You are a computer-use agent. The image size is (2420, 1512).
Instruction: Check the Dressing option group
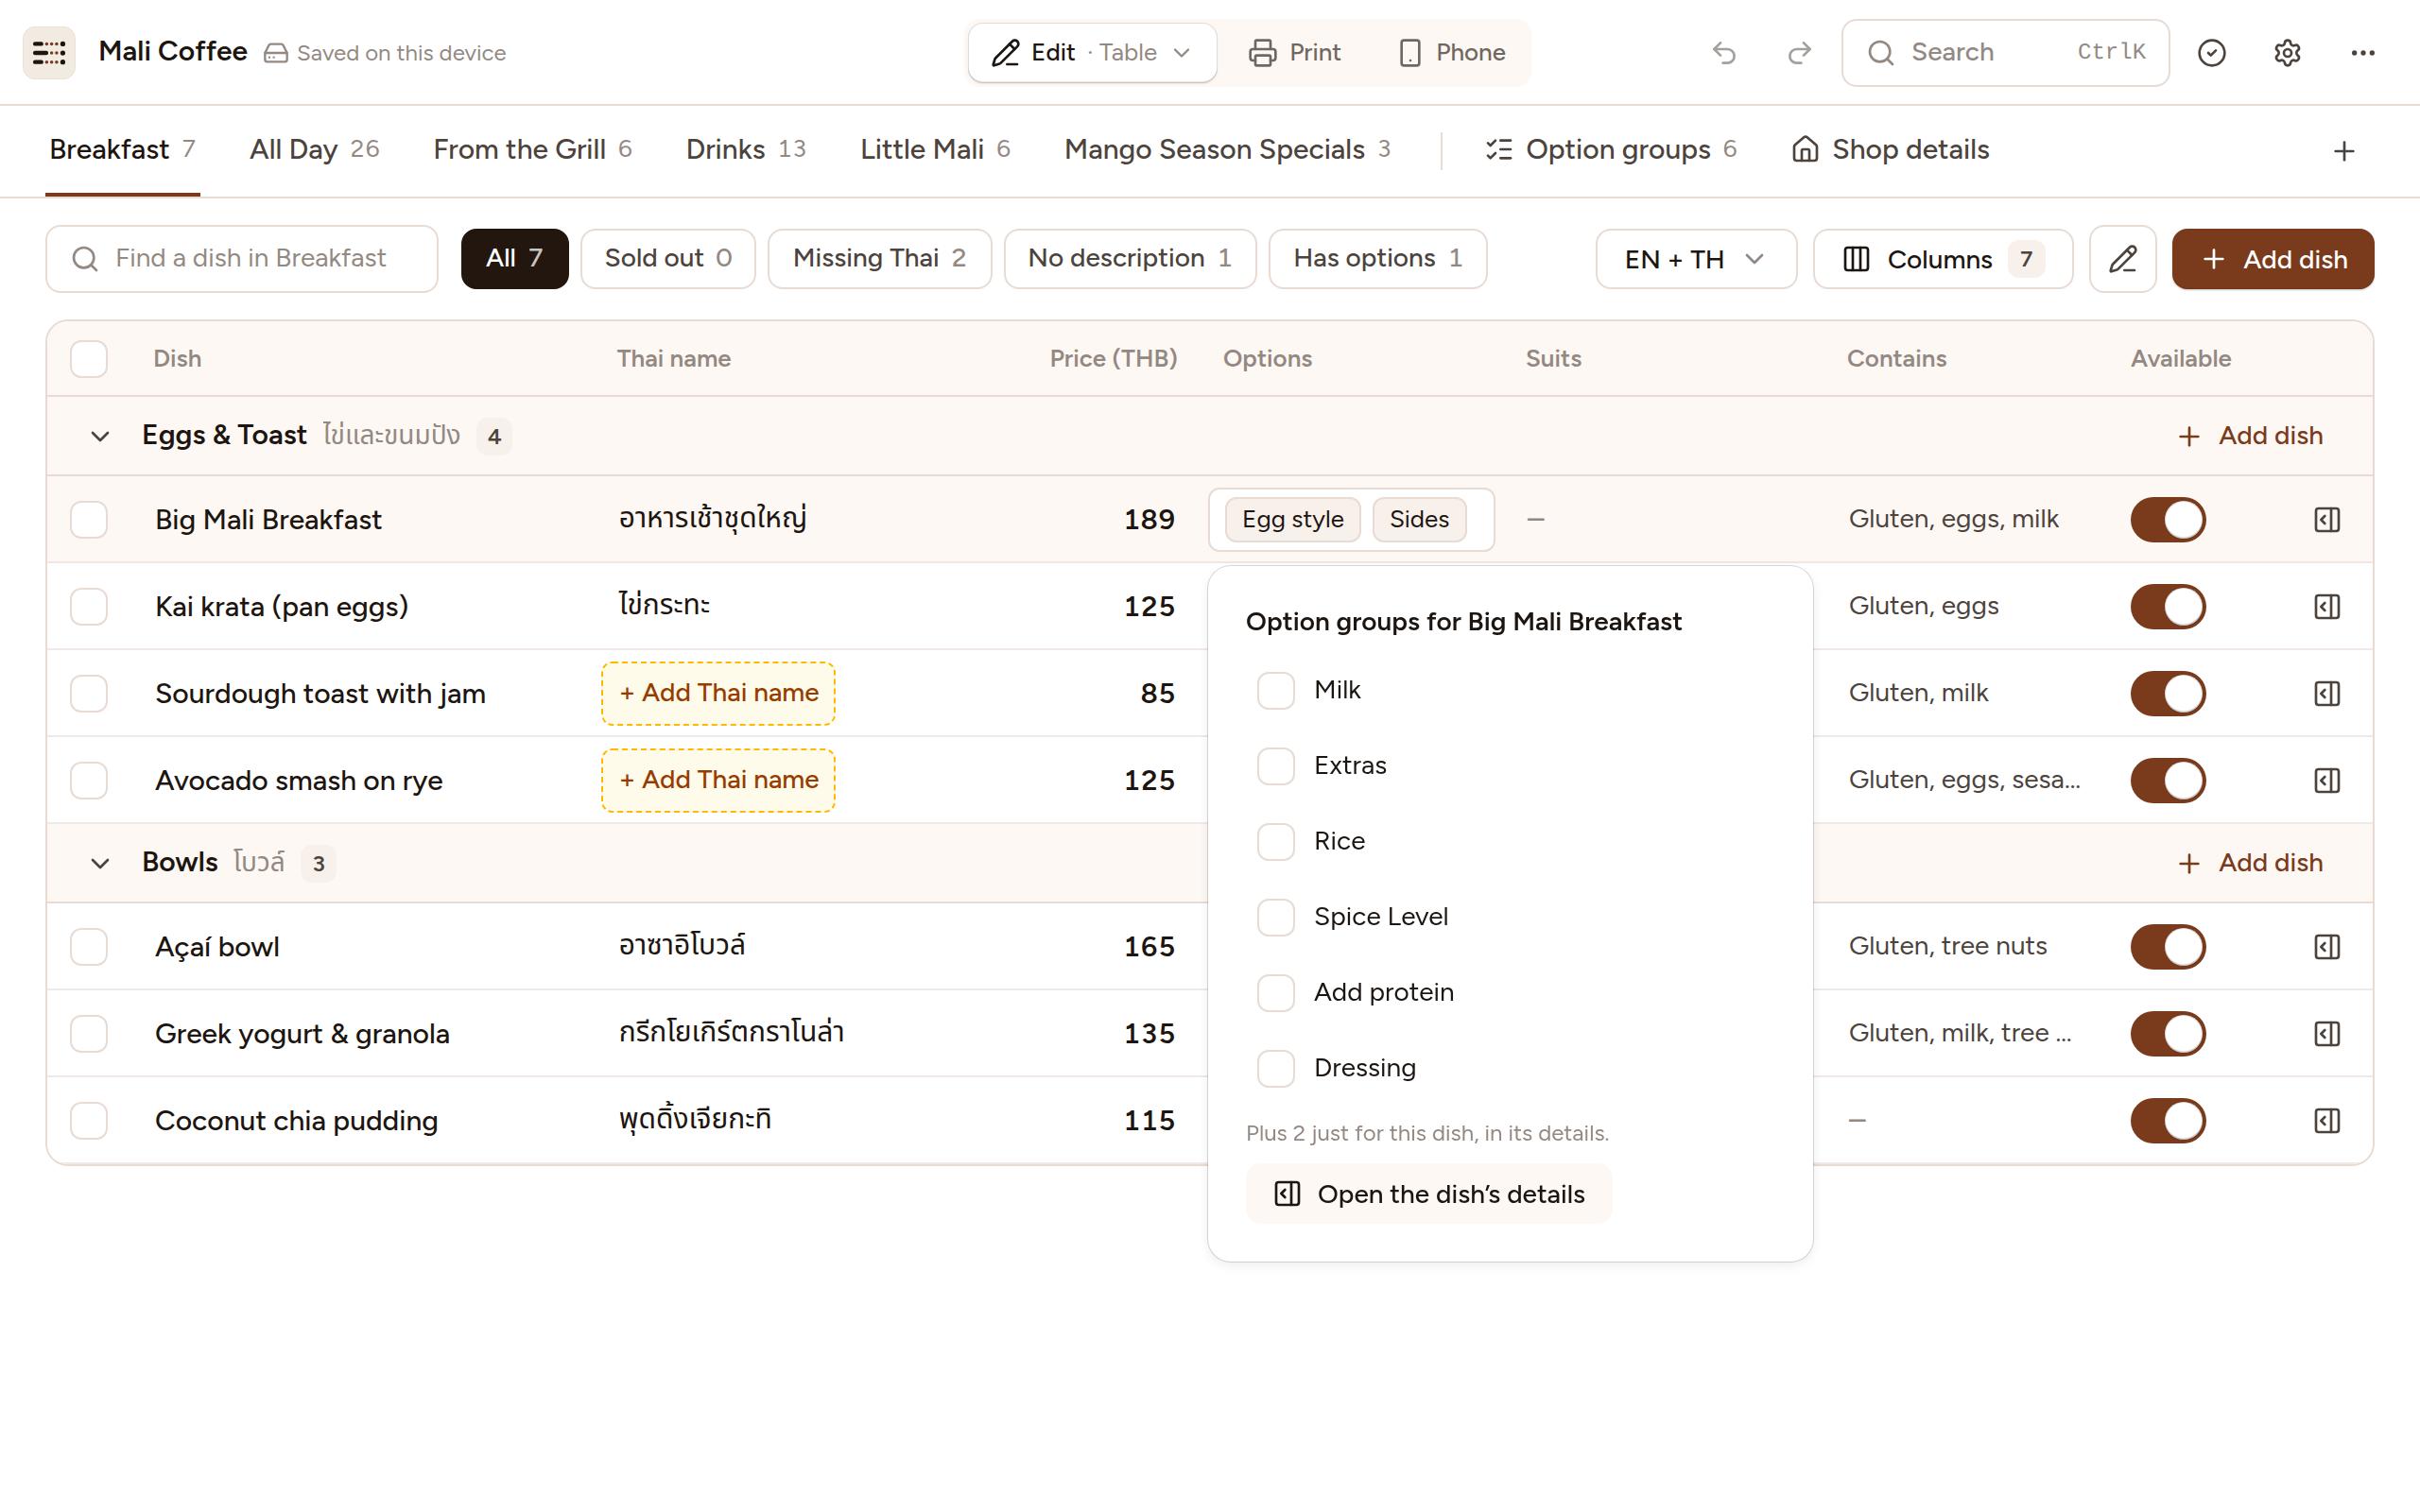(x=1275, y=1068)
